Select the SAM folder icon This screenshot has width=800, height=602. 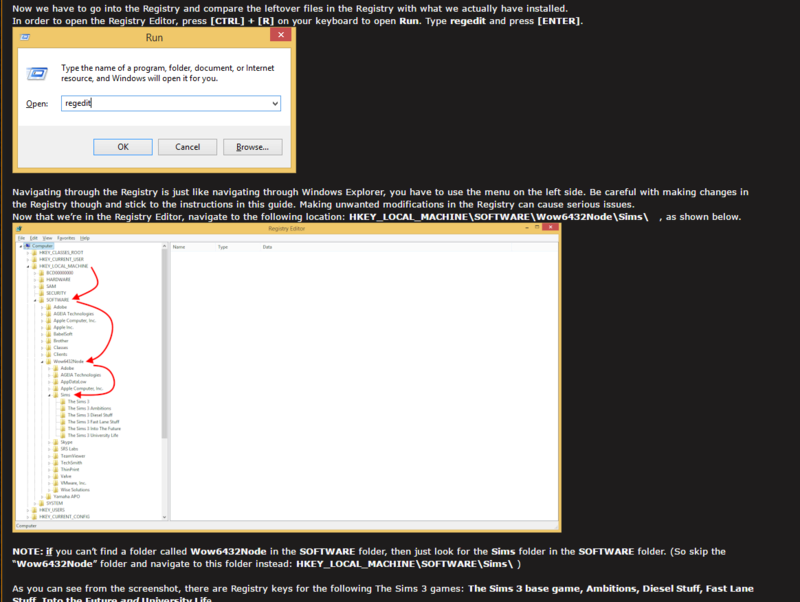click(42, 286)
